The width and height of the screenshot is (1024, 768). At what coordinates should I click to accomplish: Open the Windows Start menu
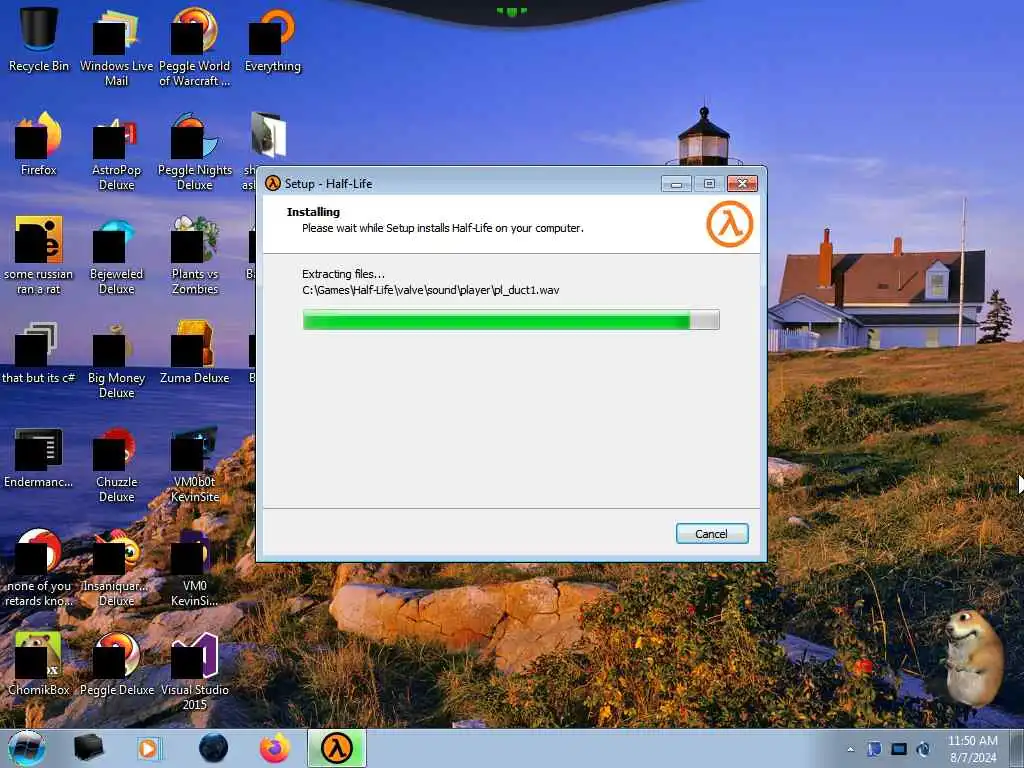point(27,748)
